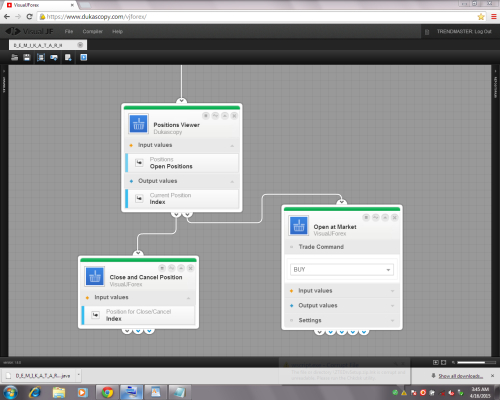This screenshot has width=500, height=400.
Task: Click the Positions Viewer block icon
Action: pos(138,124)
